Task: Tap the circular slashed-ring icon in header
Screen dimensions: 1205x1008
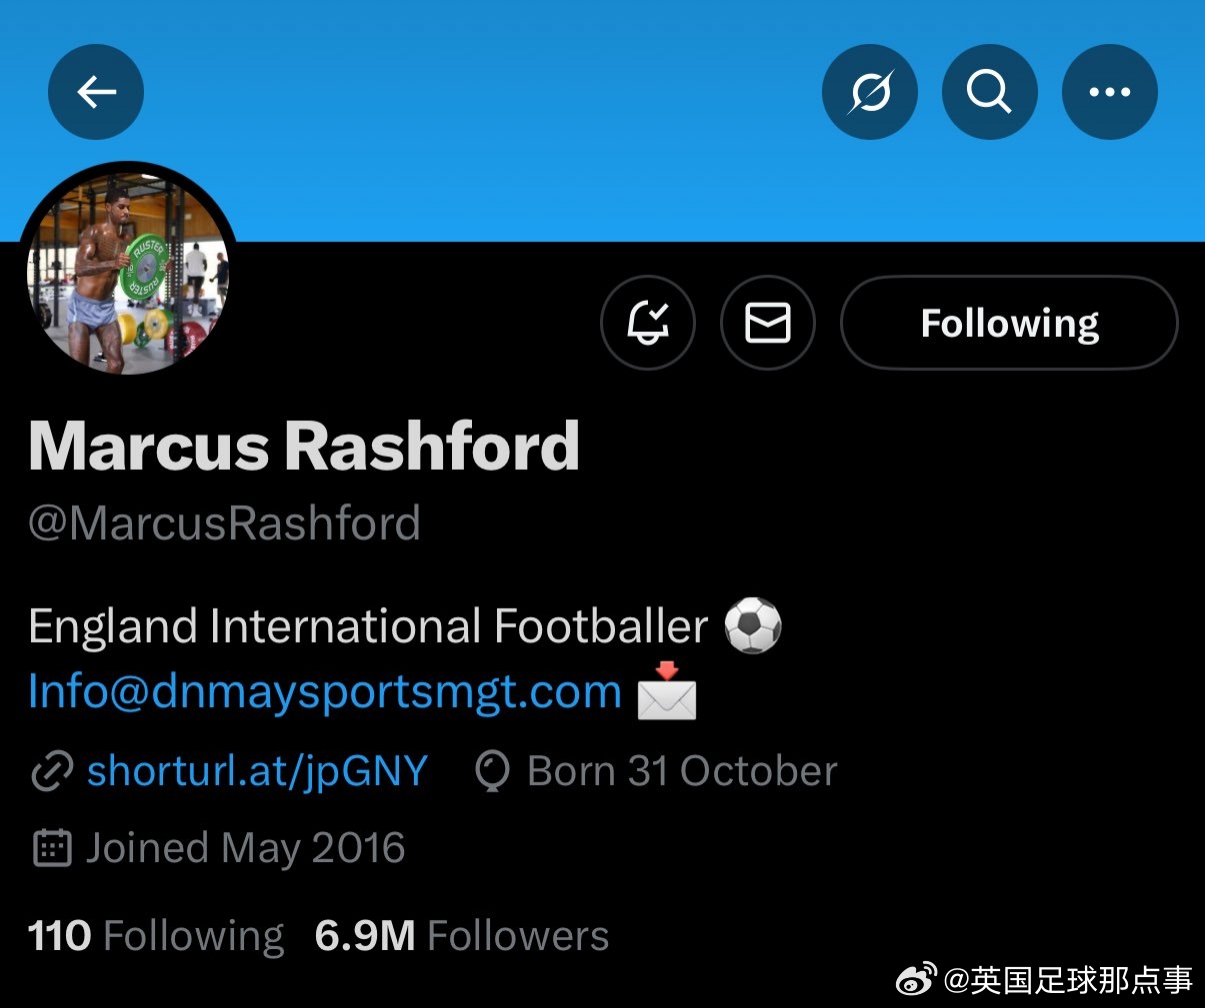Action: [869, 92]
